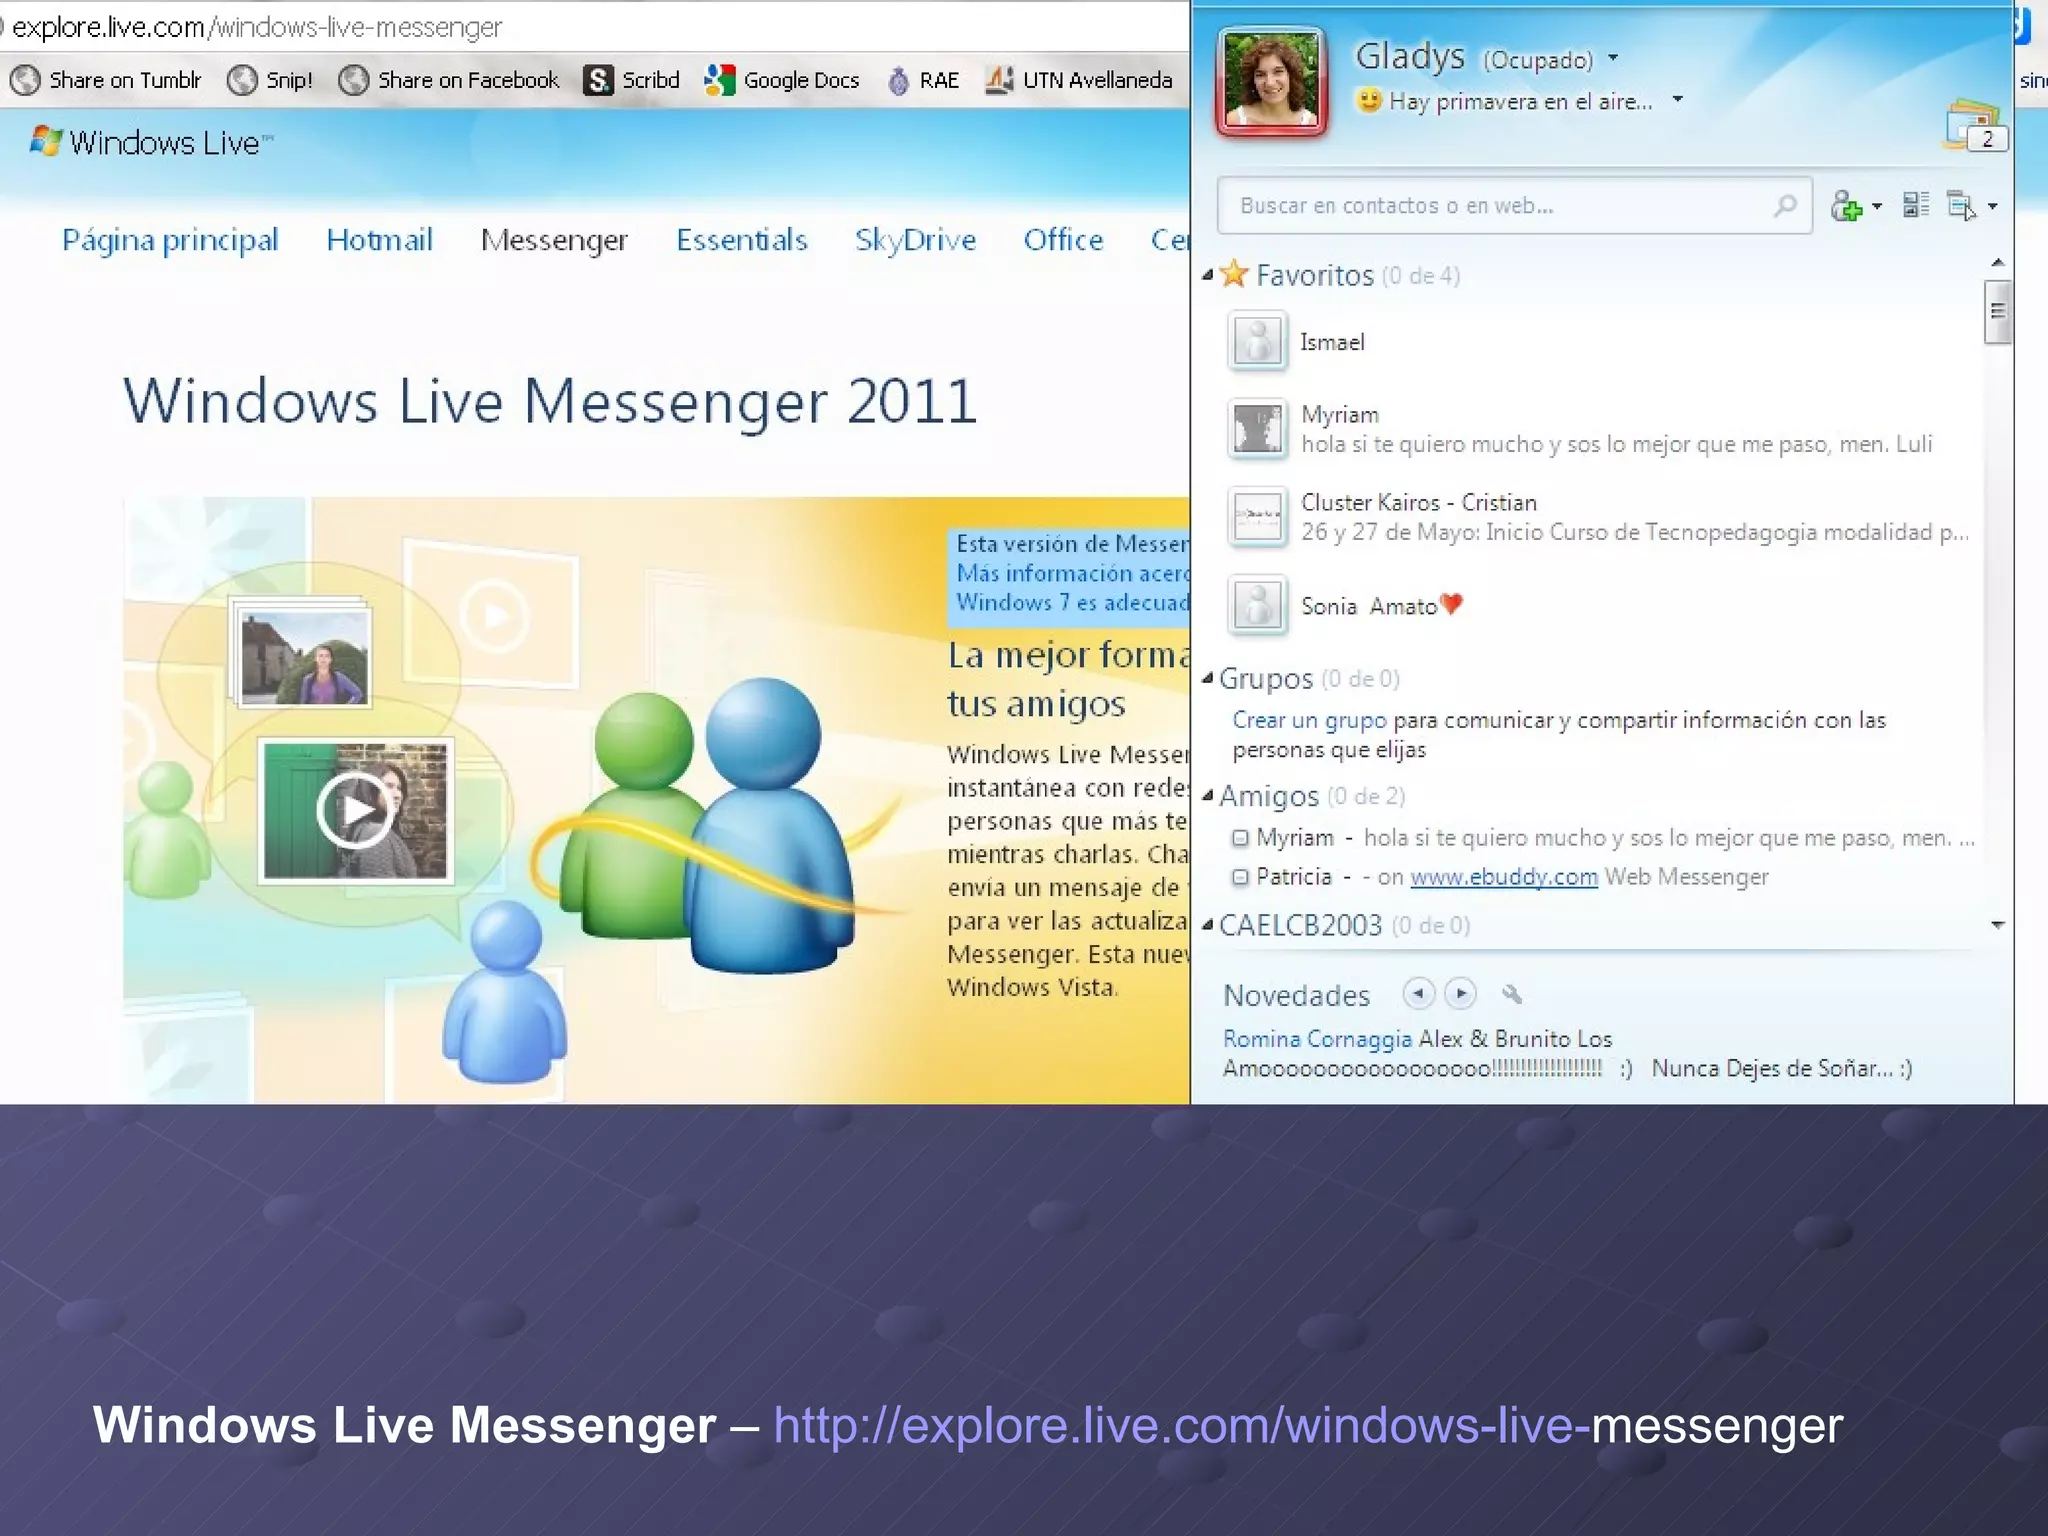Viewport: 2048px width, 1536px height.
Task: Click the next Novedades arrow
Action: (x=1461, y=993)
